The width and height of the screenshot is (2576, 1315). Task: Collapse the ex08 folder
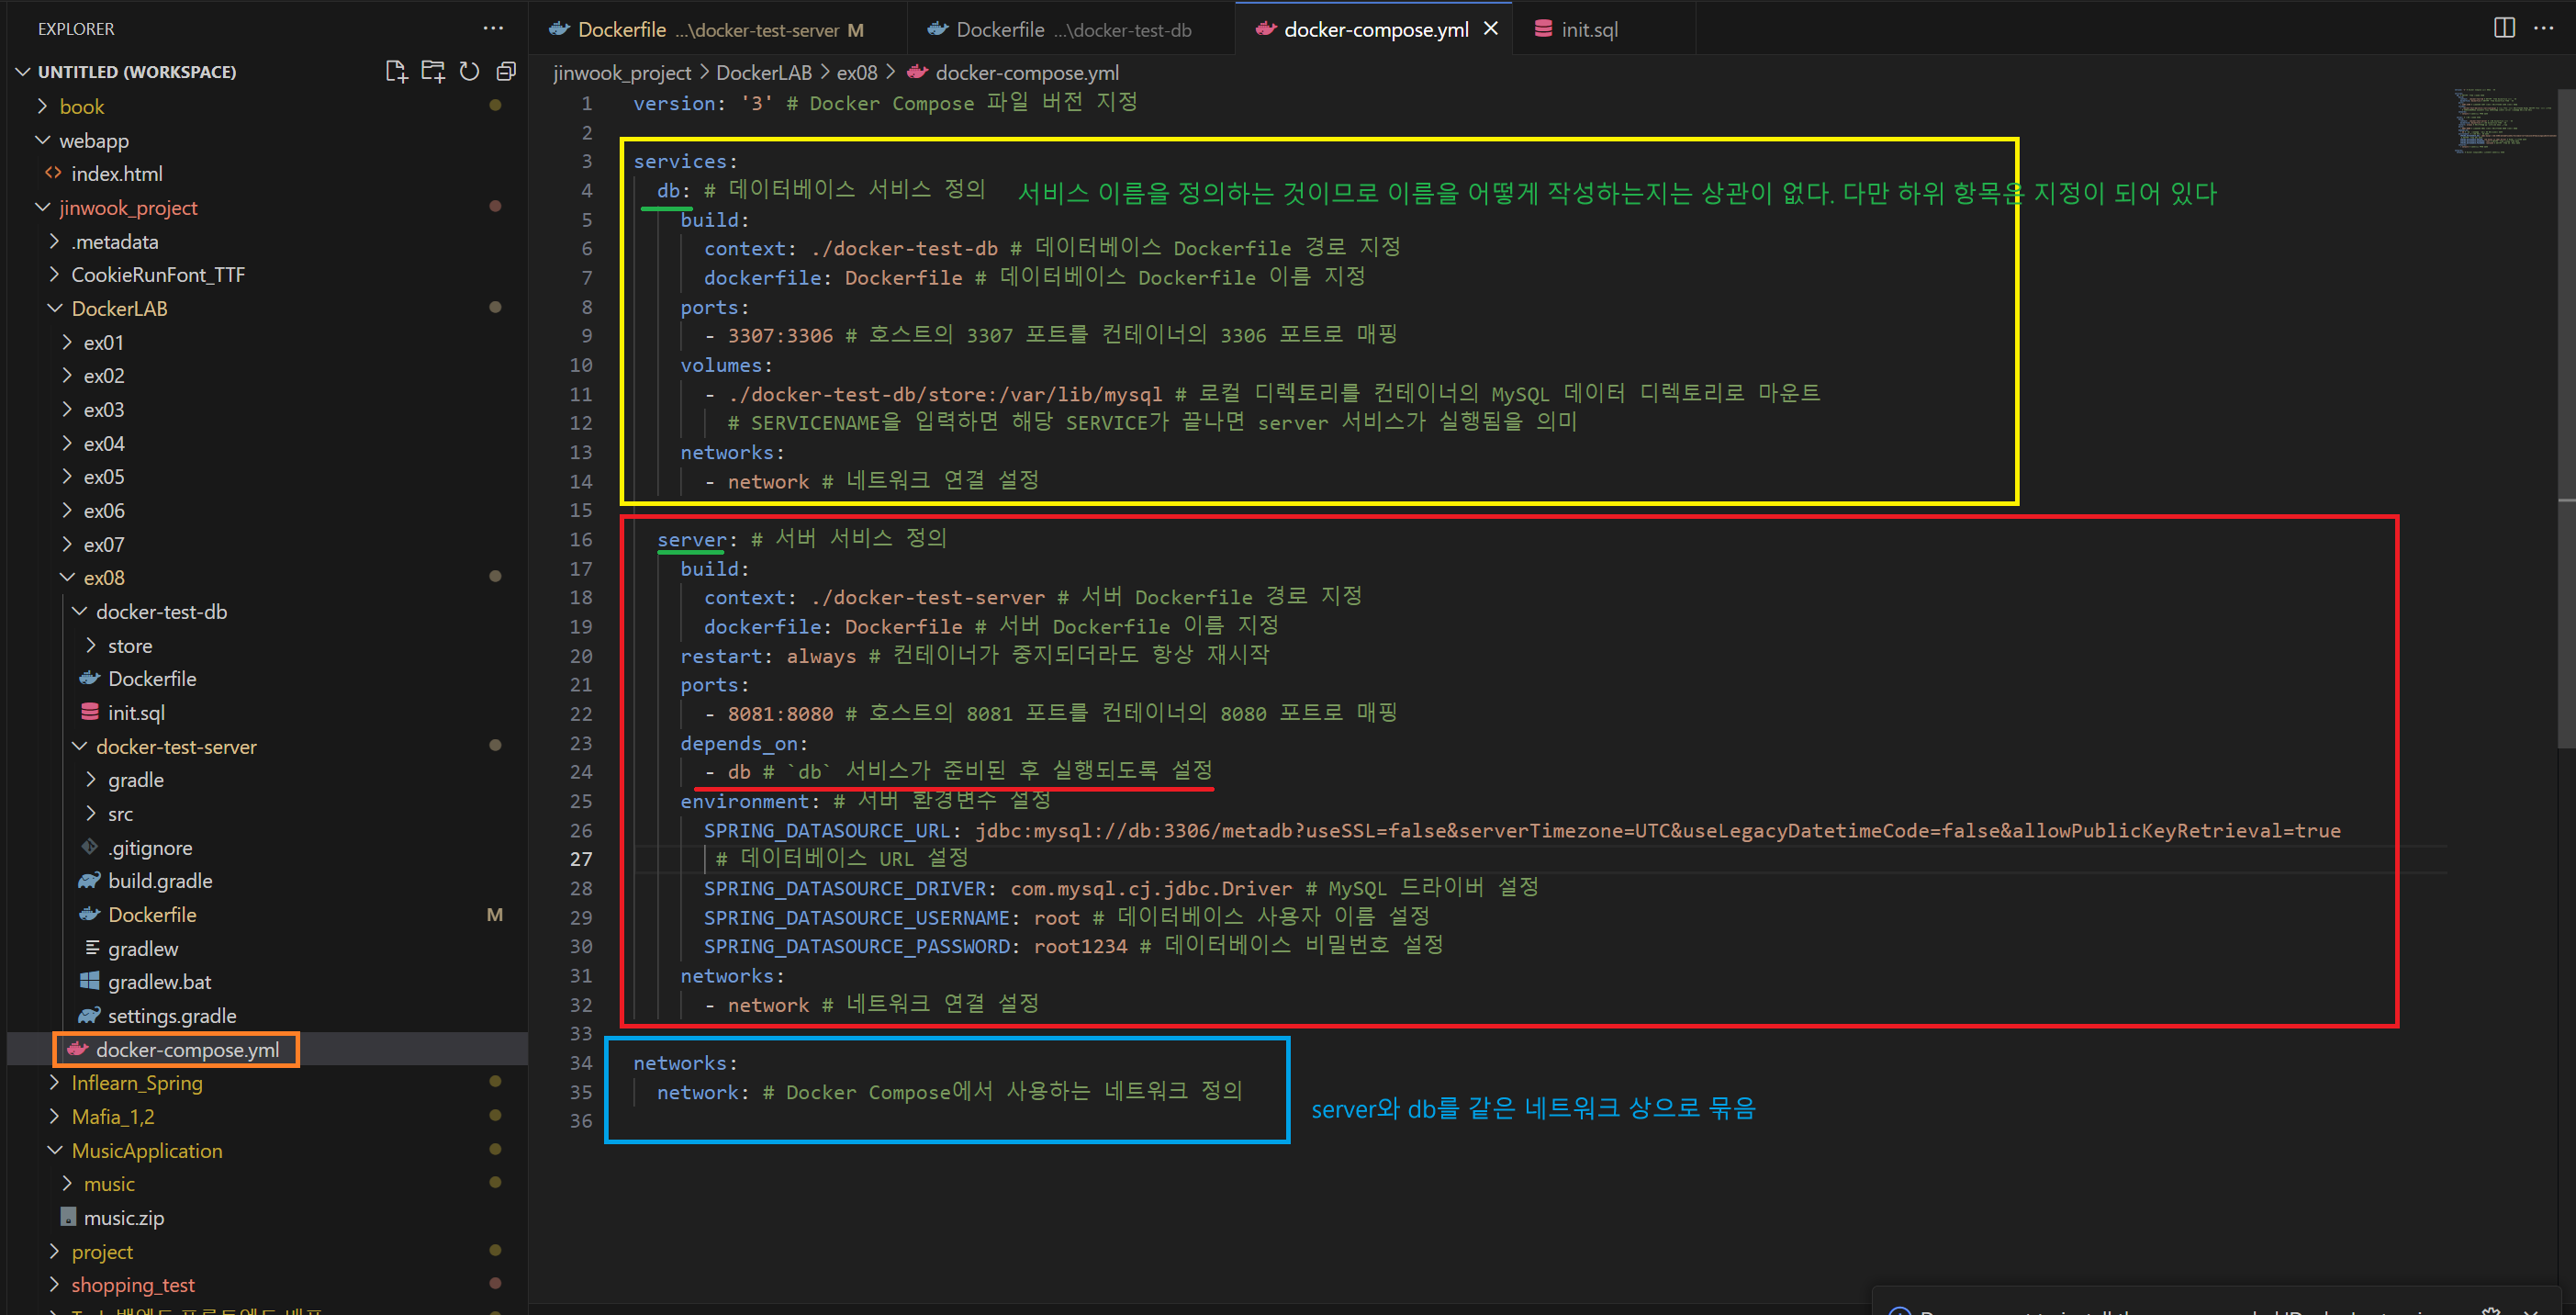[103, 578]
